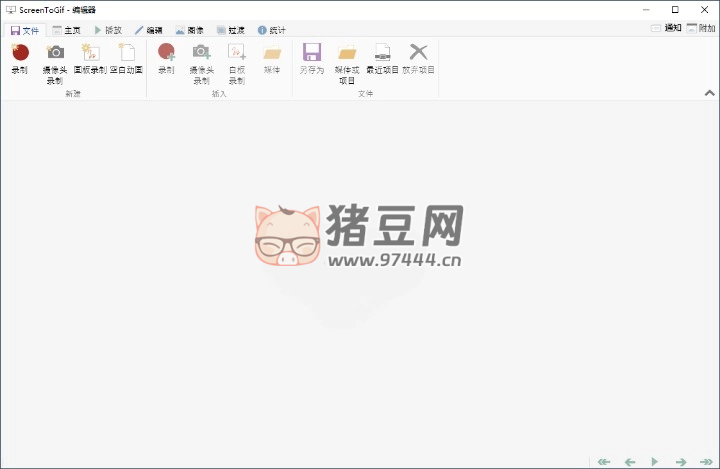Switch to the 编辑 ribbon tab
Screen dimensions: 720x469
coord(148,30)
